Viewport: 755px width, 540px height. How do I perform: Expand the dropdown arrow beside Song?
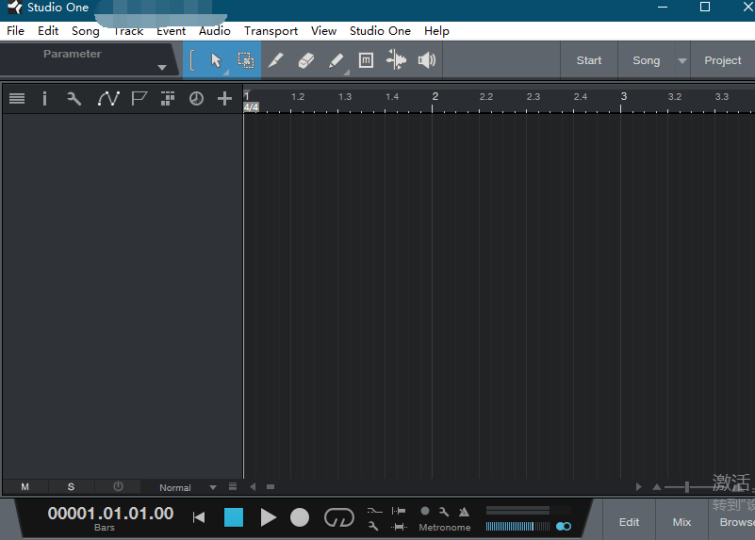click(683, 61)
